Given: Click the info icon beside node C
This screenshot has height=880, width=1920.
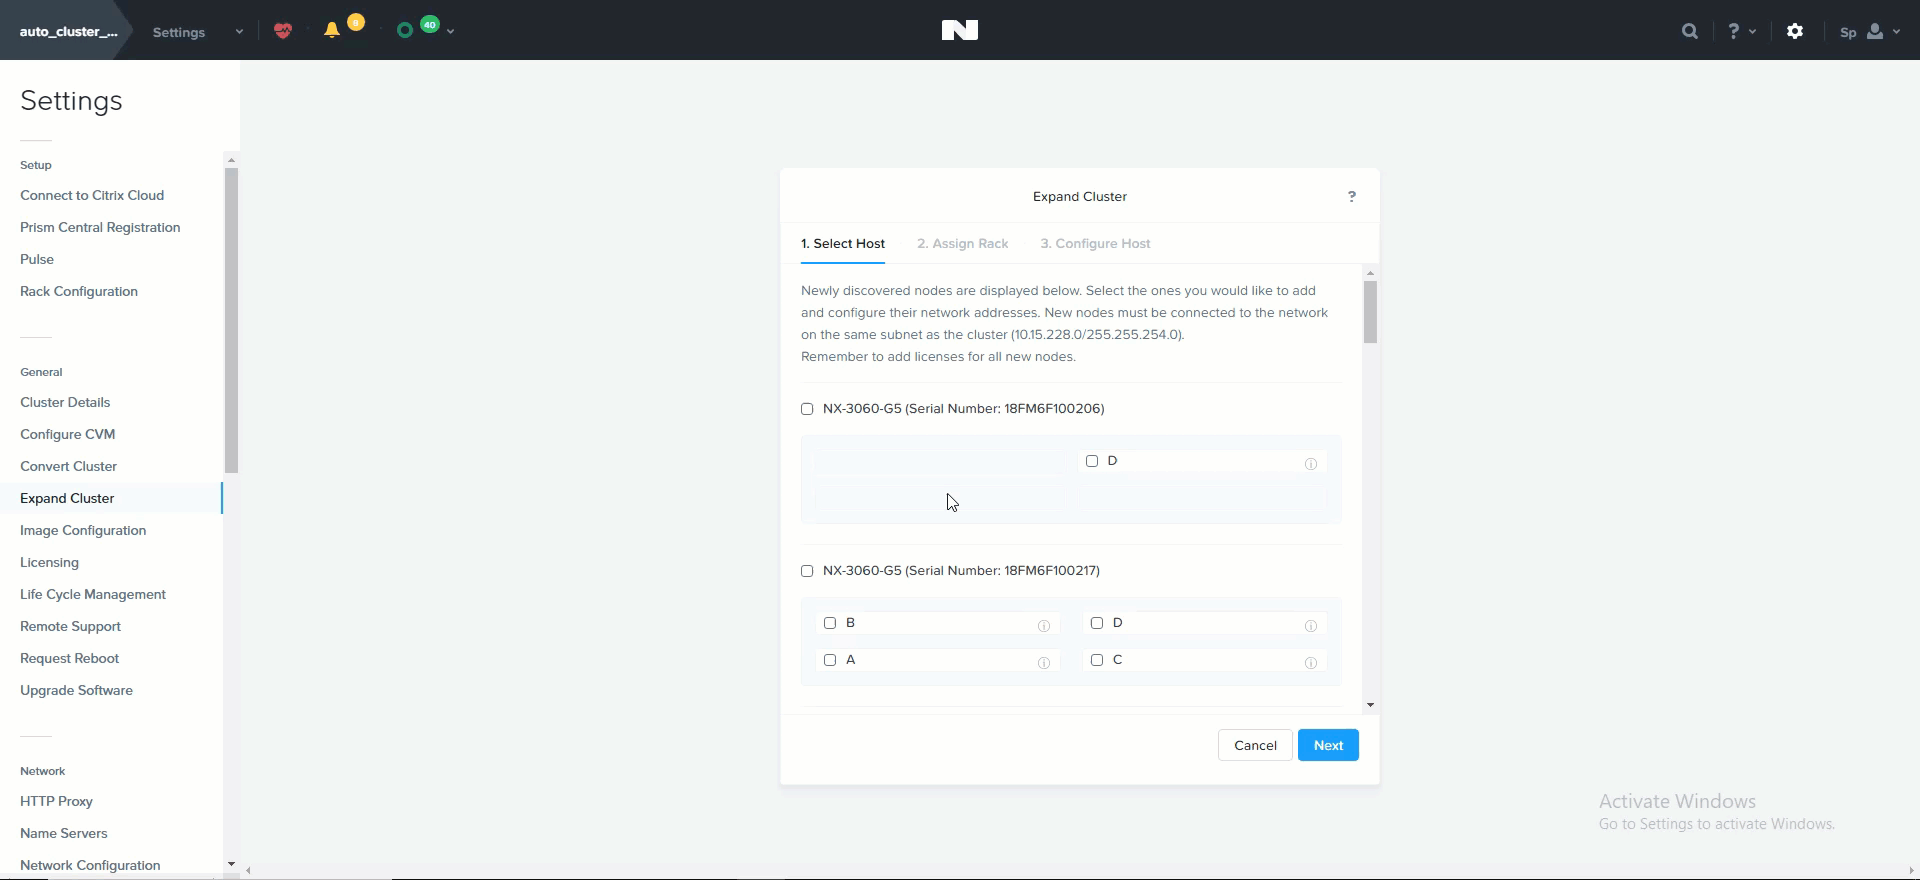Looking at the screenshot, I should click(x=1310, y=663).
